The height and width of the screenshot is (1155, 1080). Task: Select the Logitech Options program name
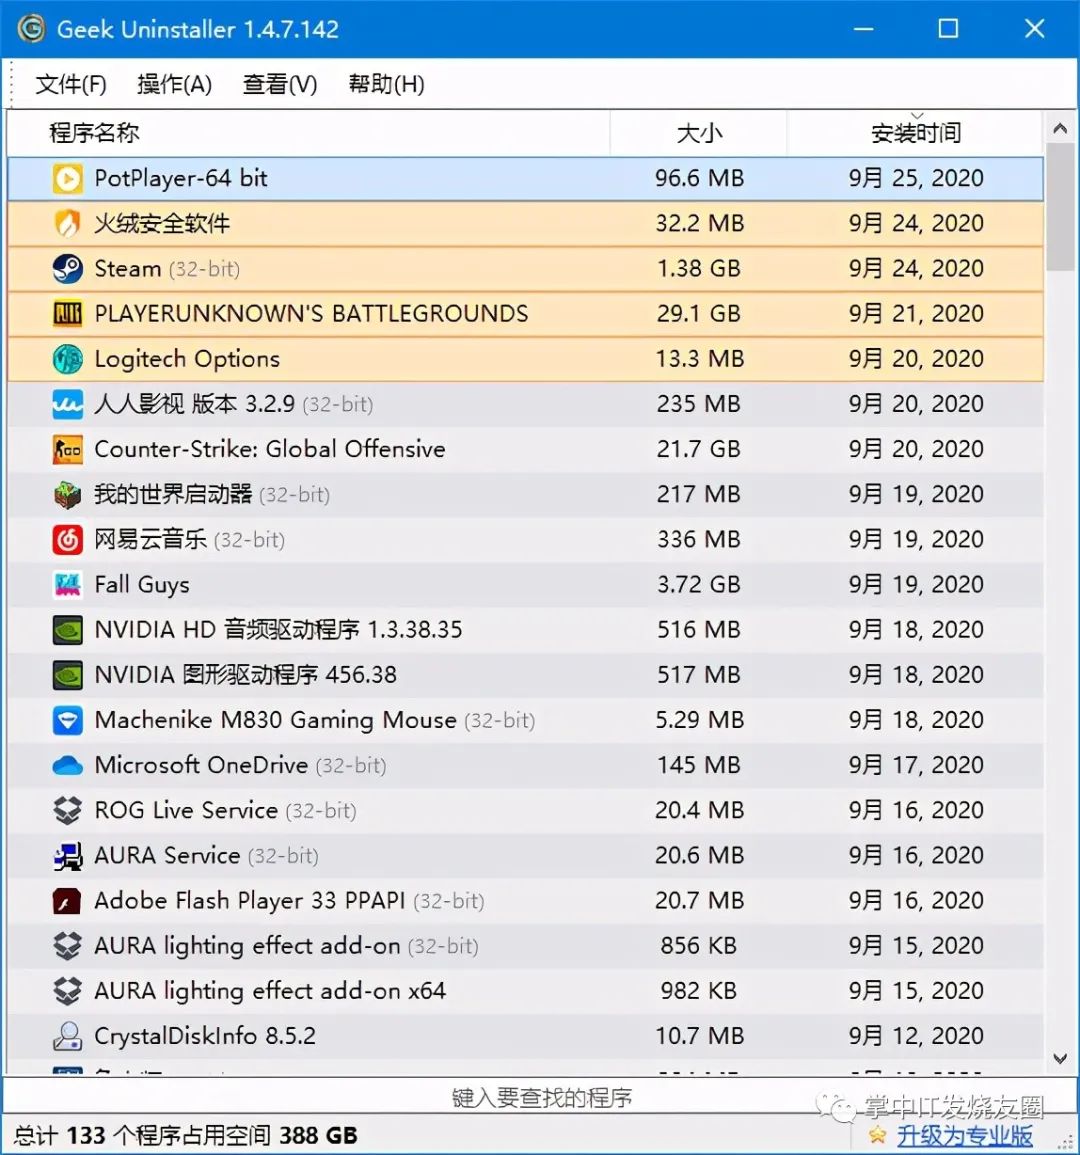pyautogui.click(x=187, y=359)
